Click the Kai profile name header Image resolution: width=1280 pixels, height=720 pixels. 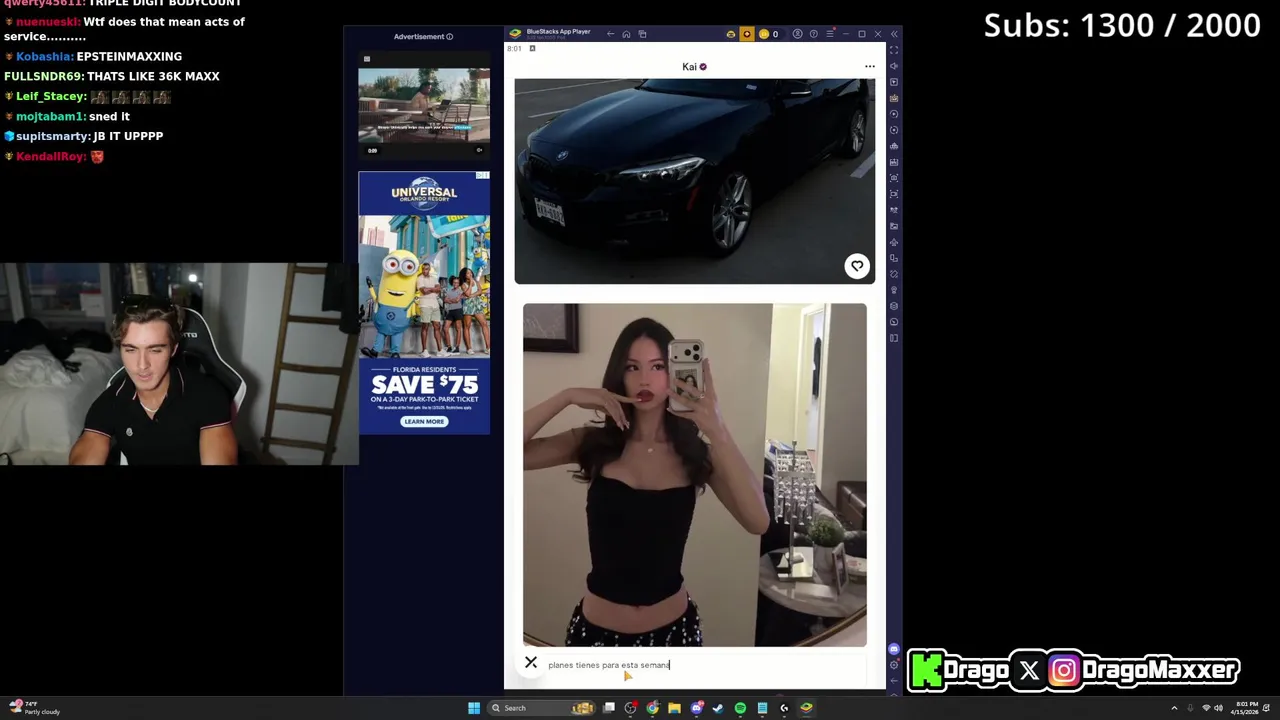tap(694, 67)
